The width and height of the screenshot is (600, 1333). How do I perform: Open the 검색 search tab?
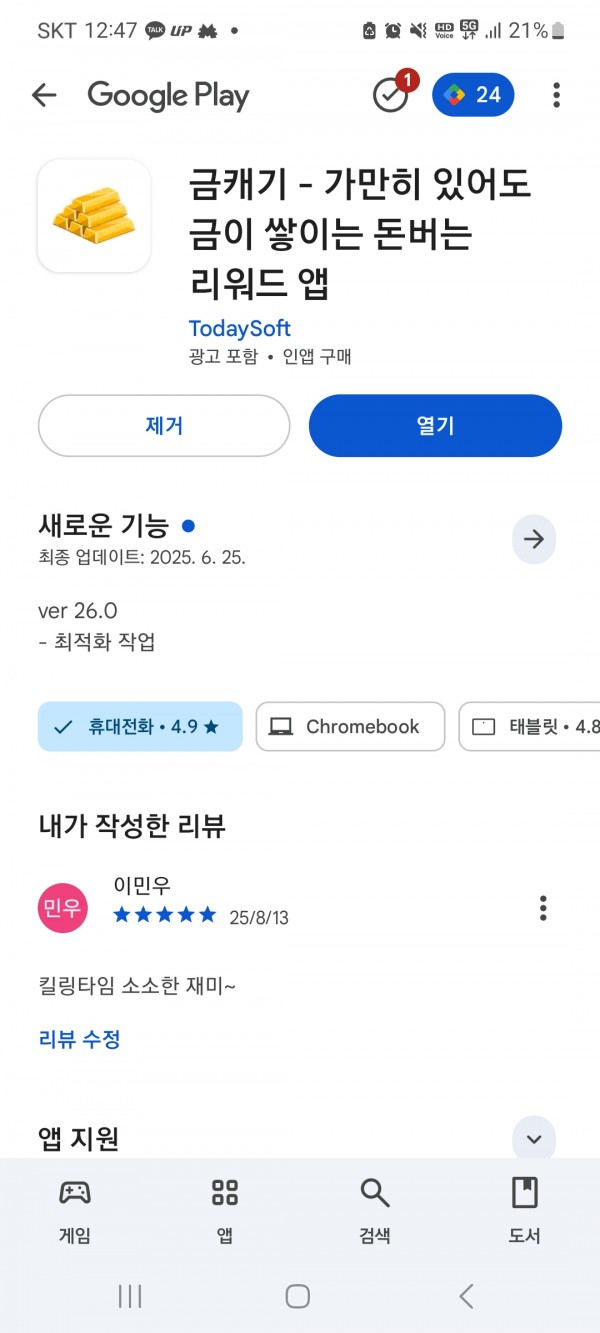tap(375, 1210)
